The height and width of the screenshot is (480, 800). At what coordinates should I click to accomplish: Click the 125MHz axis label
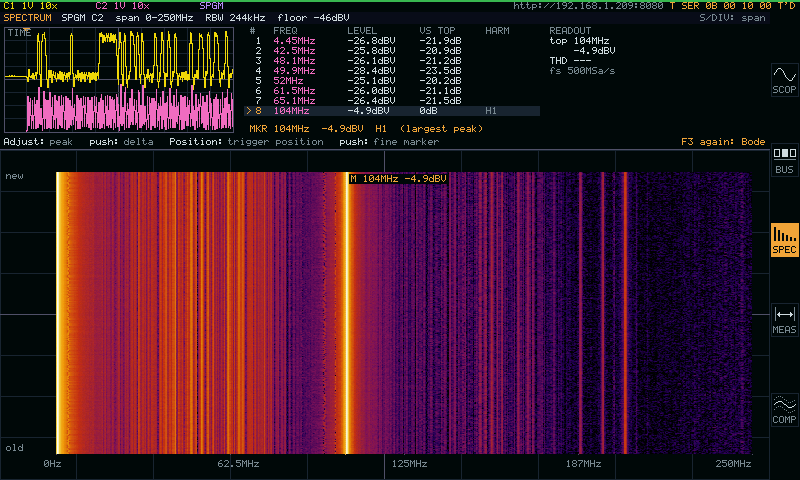coord(409,464)
